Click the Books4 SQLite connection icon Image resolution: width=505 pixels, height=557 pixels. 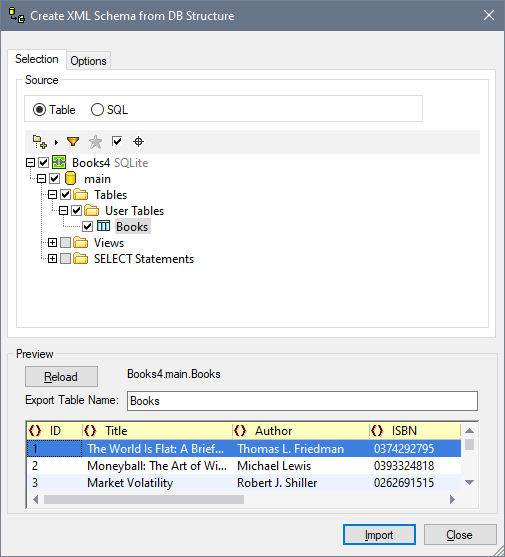59,162
